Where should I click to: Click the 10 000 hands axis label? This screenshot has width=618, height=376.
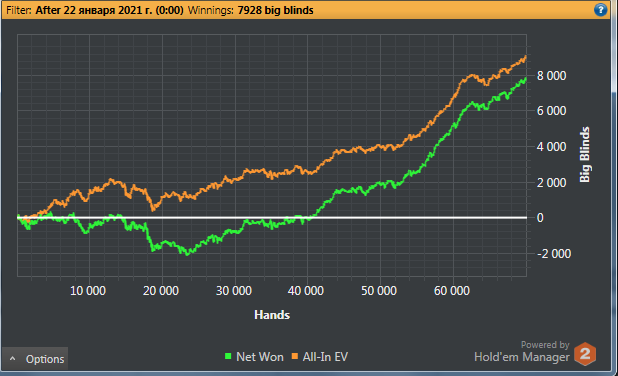(x=88, y=291)
